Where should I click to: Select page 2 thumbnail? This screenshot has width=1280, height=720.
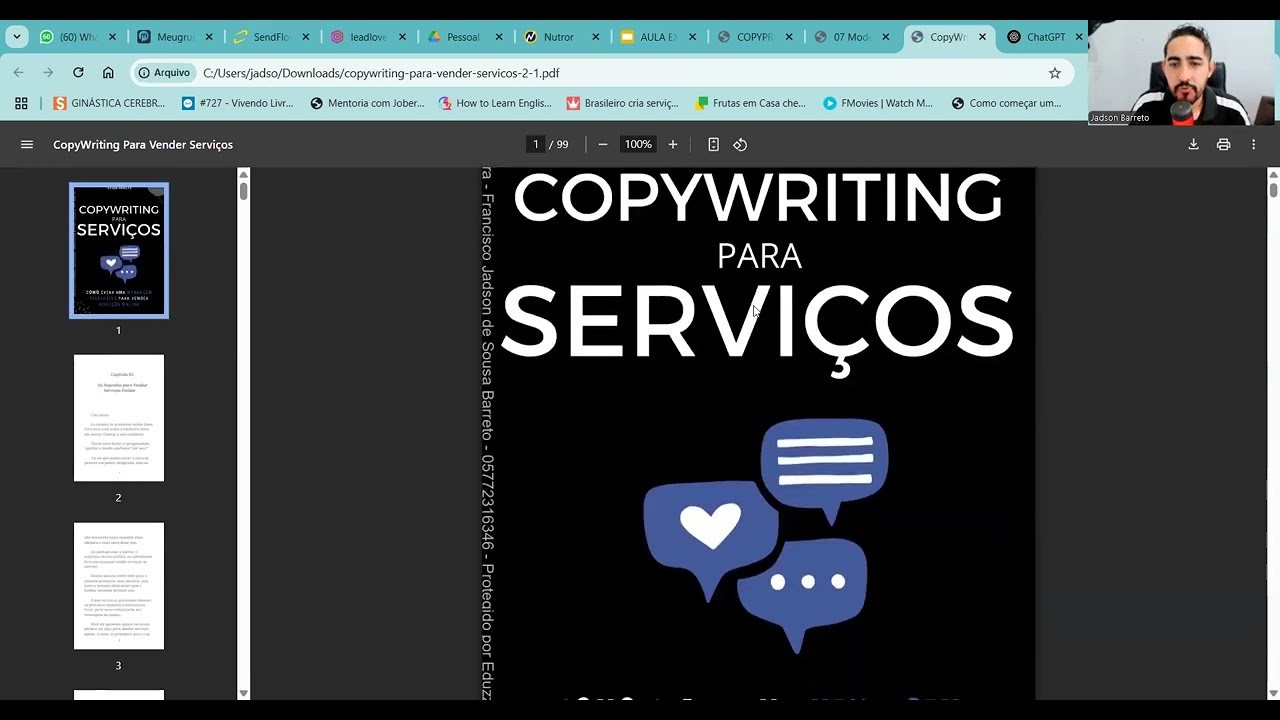pyautogui.click(x=119, y=418)
